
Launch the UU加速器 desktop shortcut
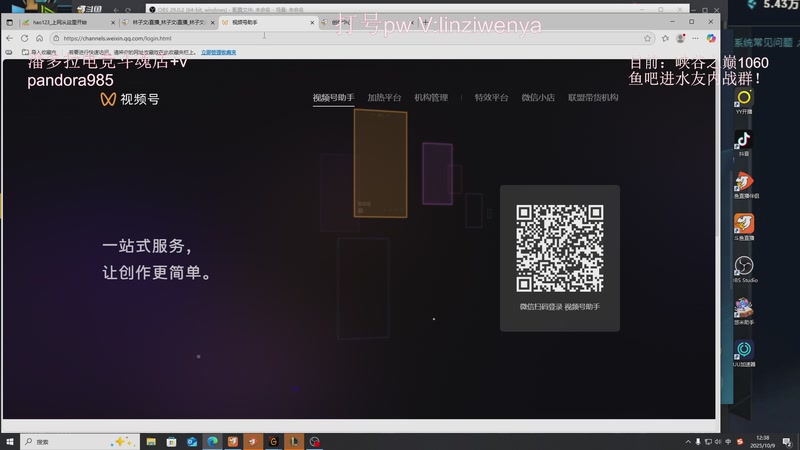click(744, 354)
